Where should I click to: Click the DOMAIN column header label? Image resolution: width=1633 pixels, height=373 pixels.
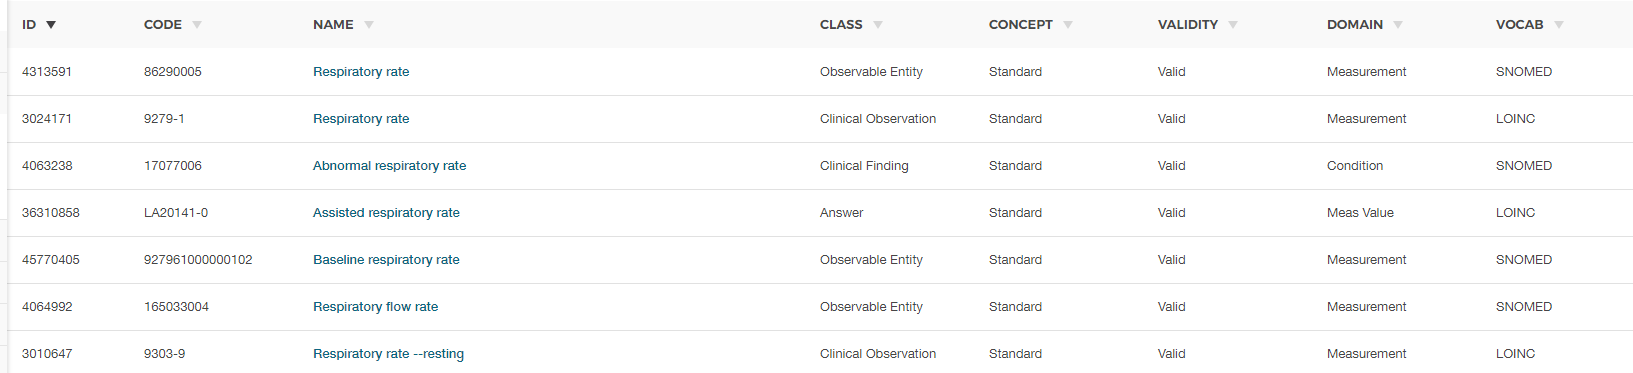coord(1355,25)
